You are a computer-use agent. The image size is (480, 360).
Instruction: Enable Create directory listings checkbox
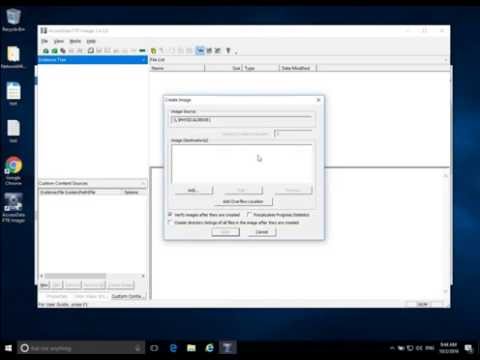[x=170, y=222]
